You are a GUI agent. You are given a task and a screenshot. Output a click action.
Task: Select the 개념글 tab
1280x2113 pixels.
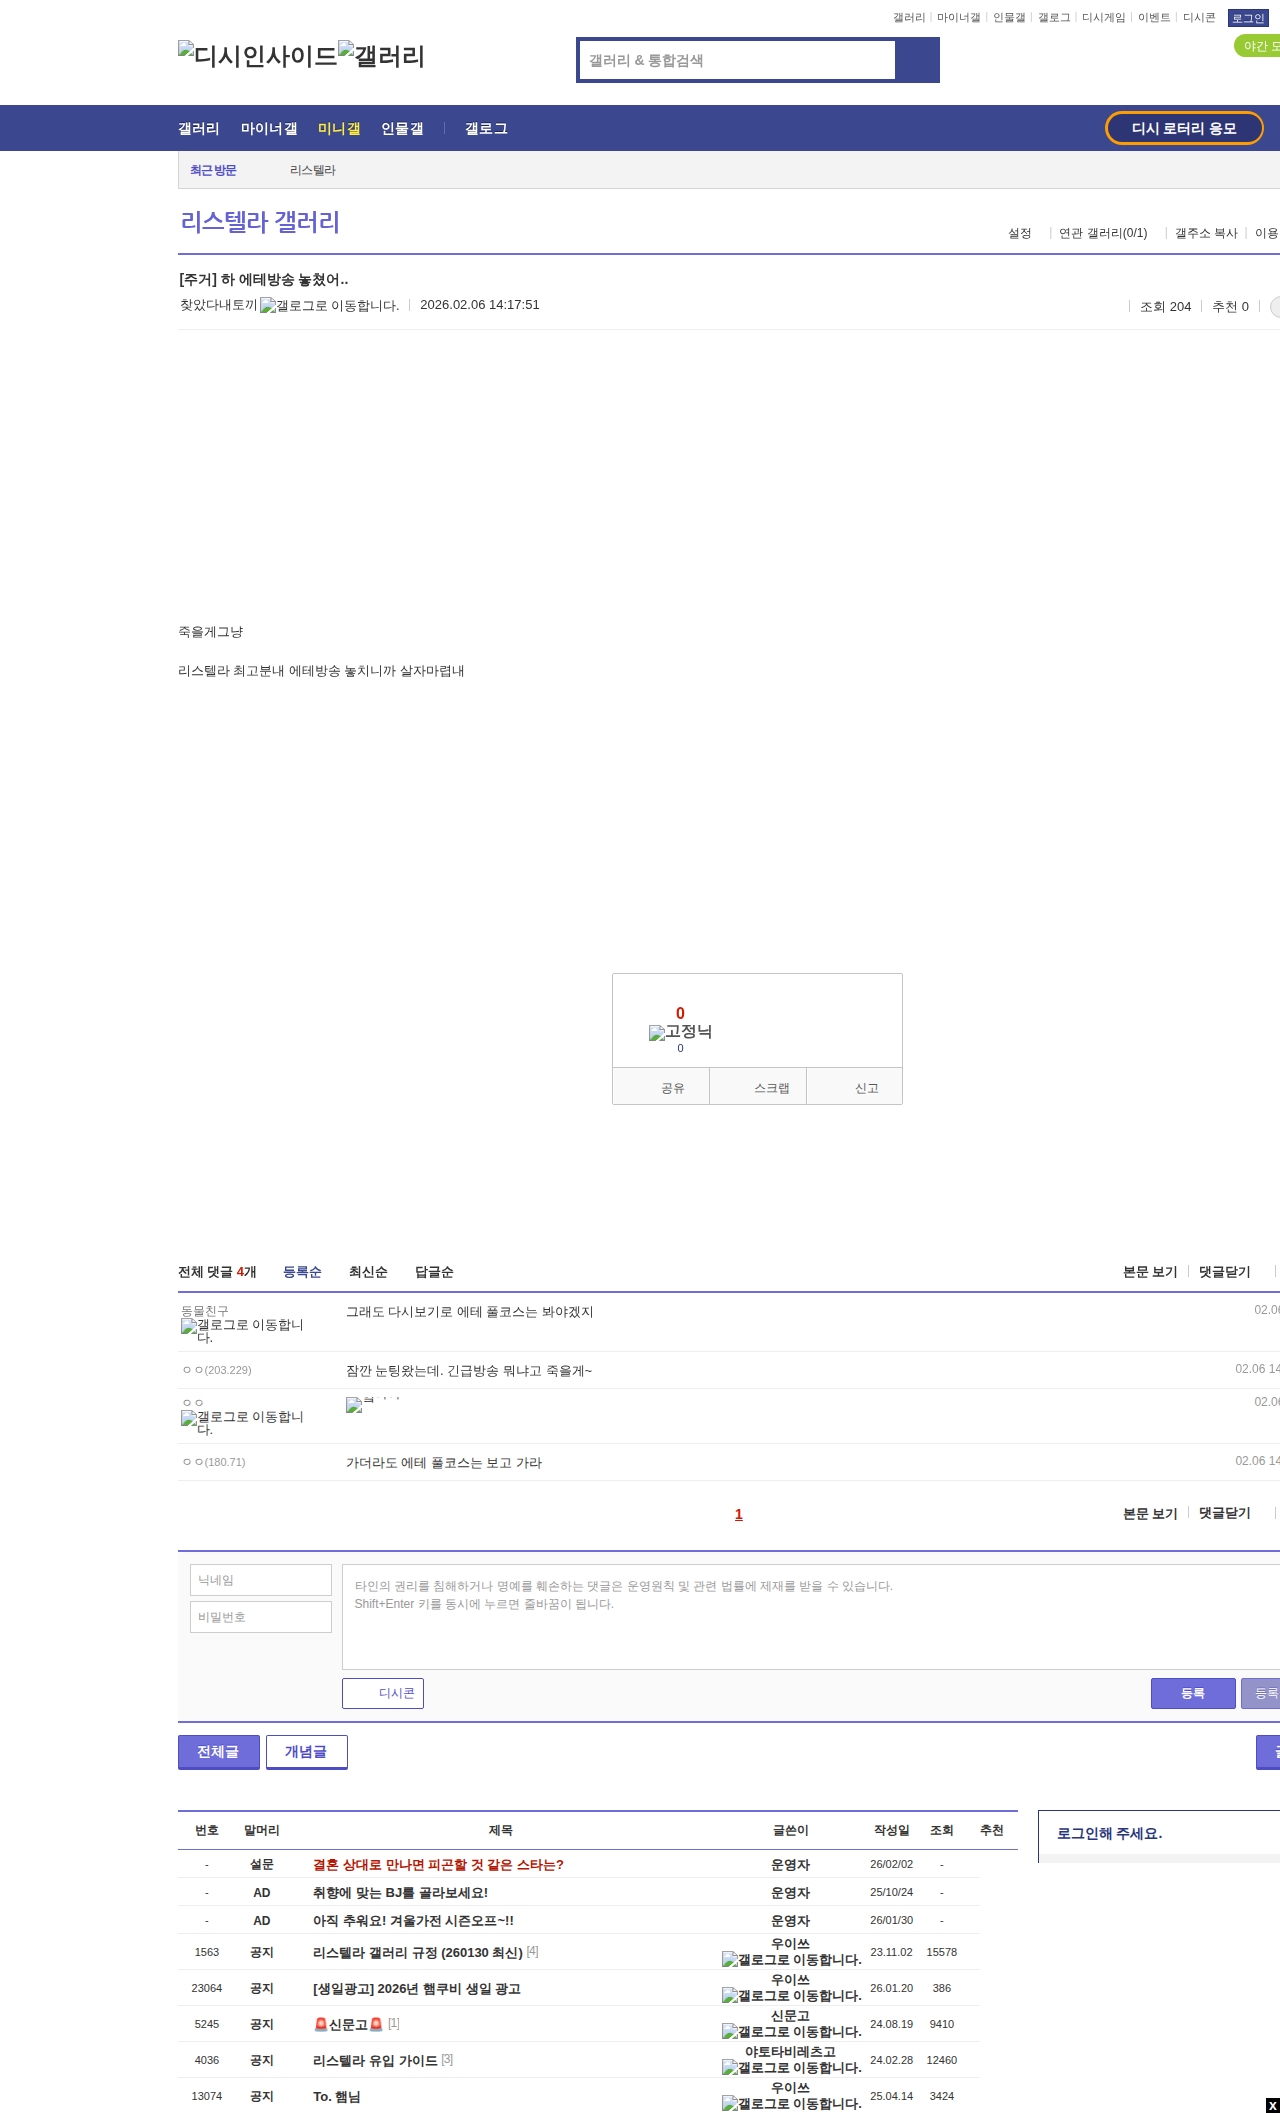(x=306, y=1751)
